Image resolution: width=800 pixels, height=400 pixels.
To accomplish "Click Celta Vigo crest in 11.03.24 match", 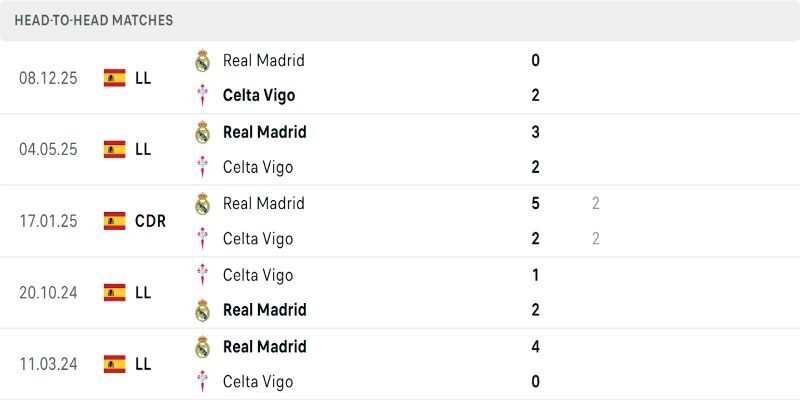I will tap(203, 382).
